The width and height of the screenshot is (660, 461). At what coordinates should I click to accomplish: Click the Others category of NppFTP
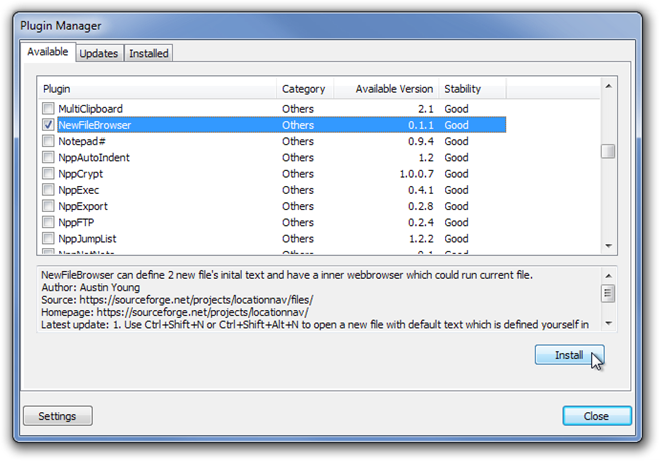tap(298, 222)
